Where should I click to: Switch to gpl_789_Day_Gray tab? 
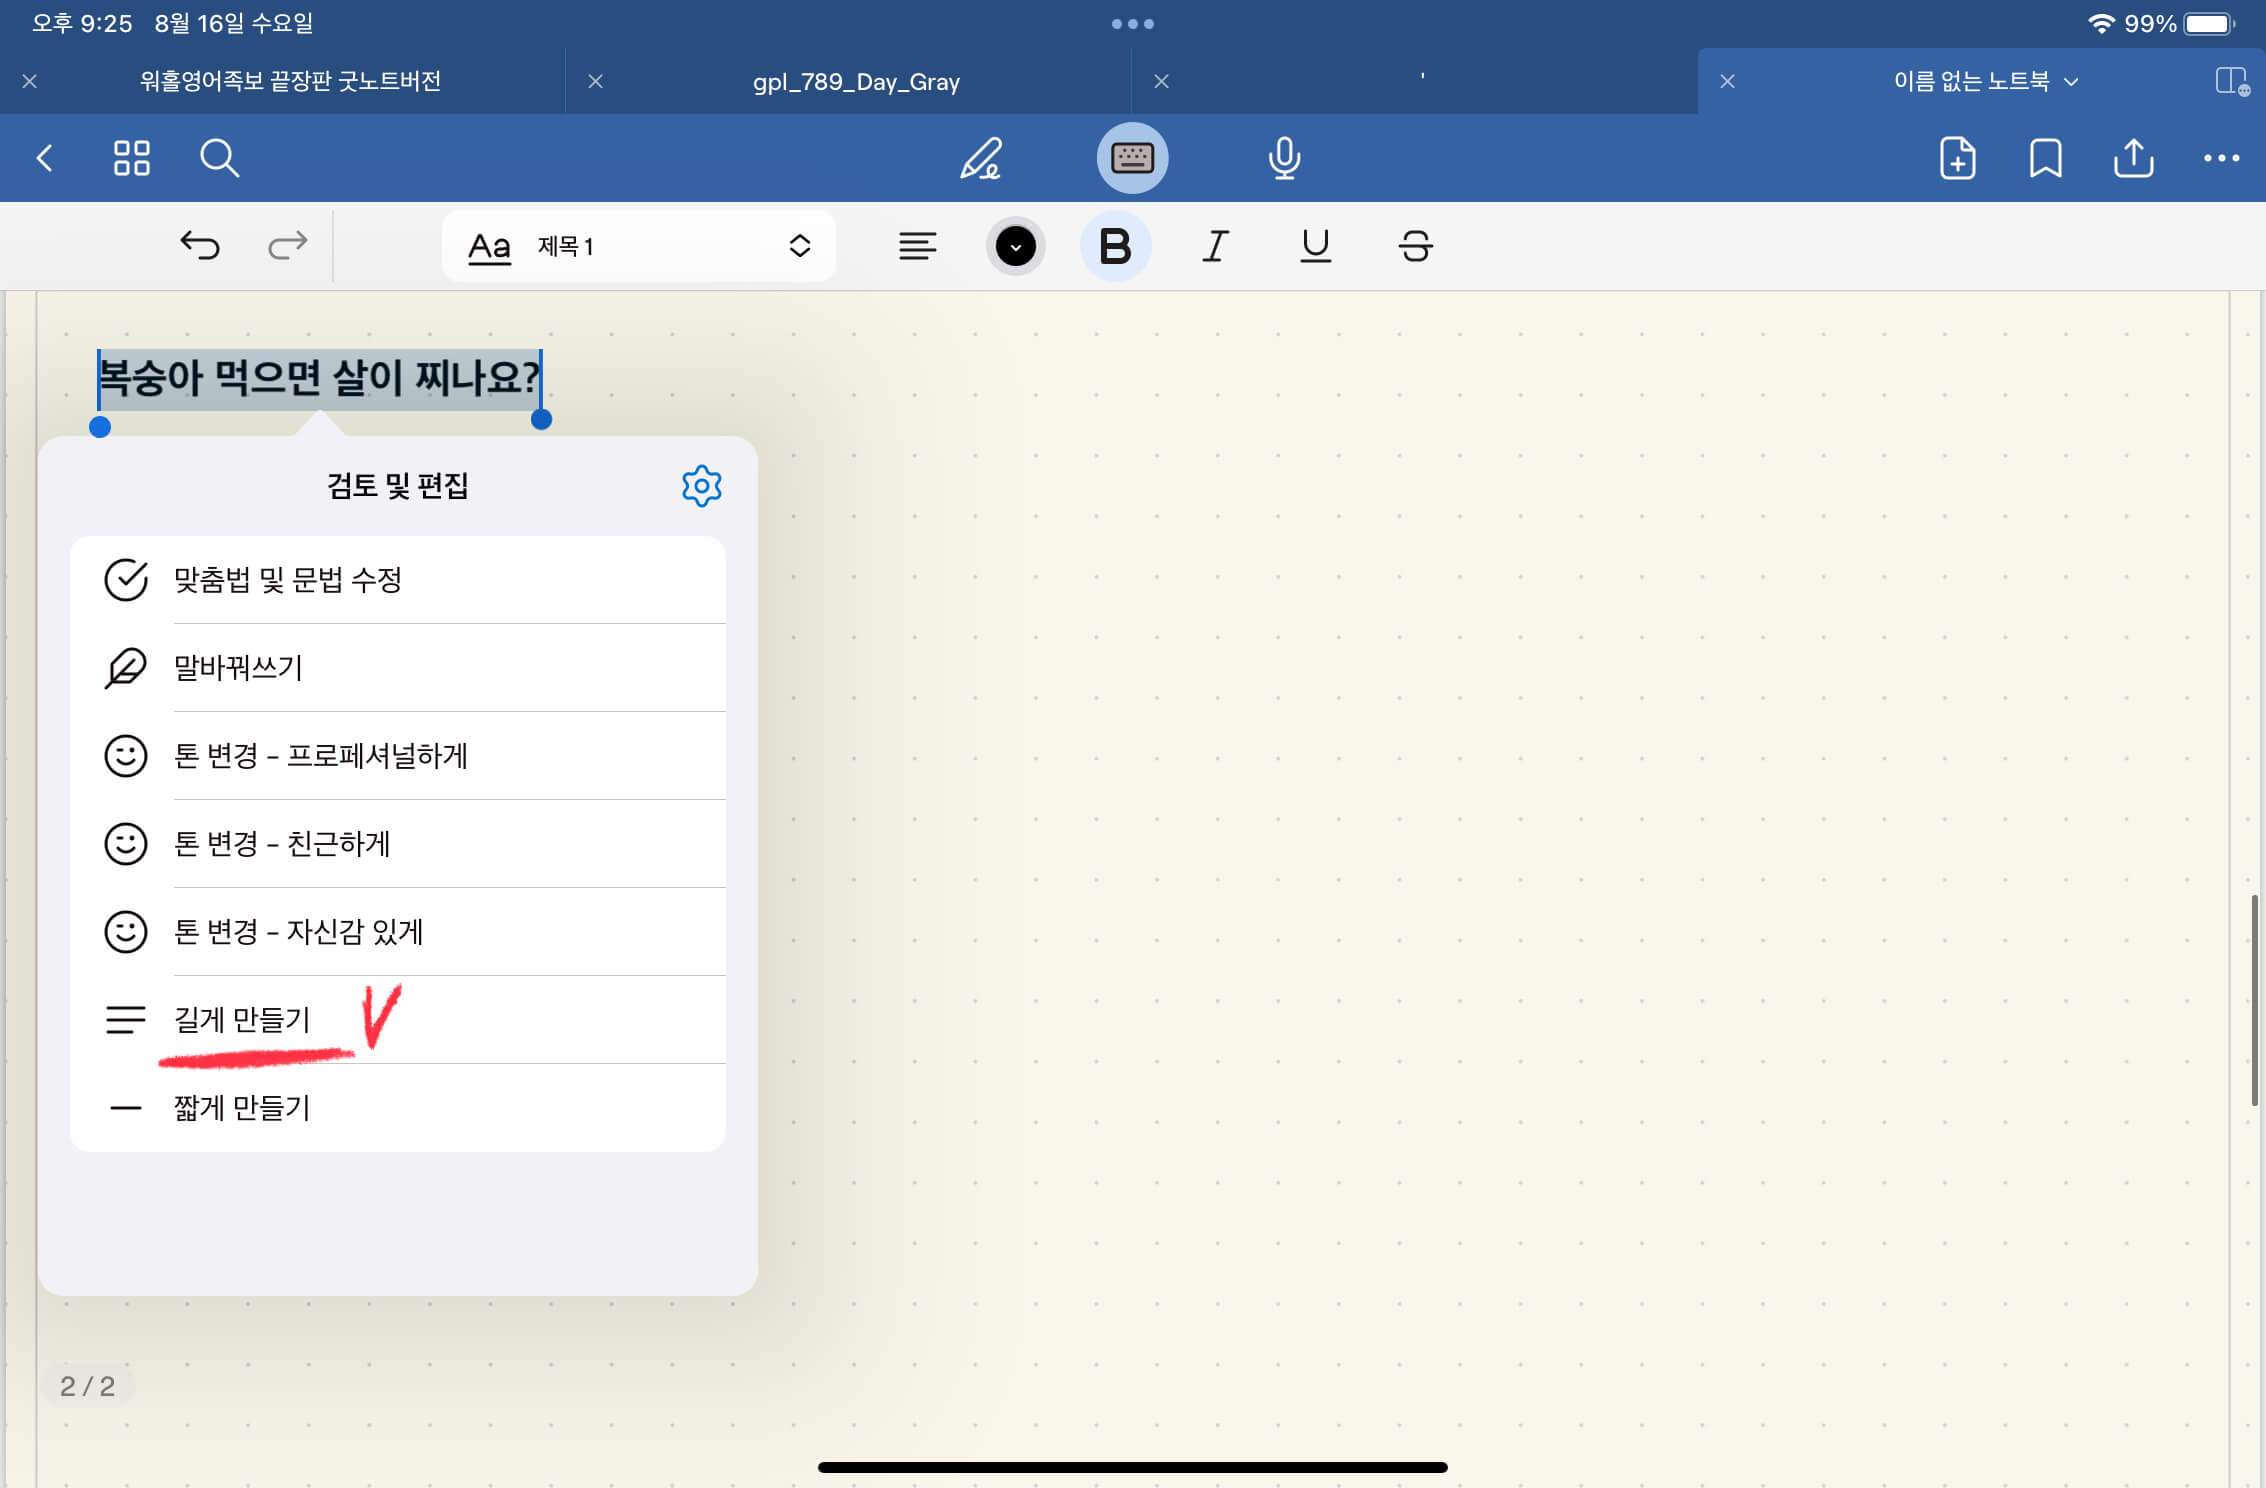856,82
